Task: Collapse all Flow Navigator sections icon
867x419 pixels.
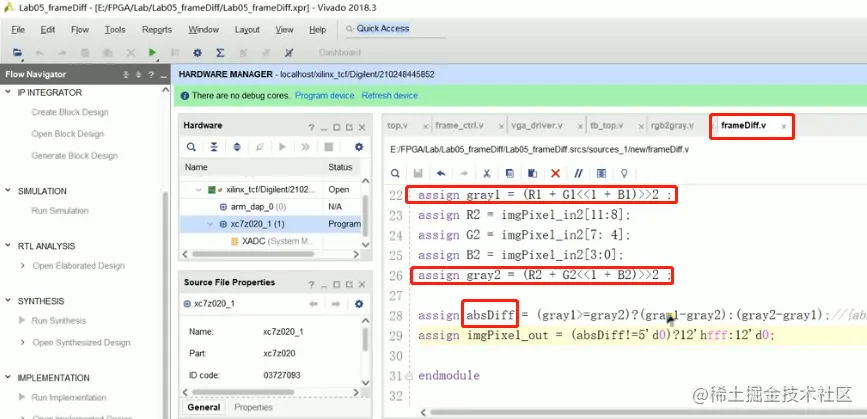Action: (x=126, y=75)
